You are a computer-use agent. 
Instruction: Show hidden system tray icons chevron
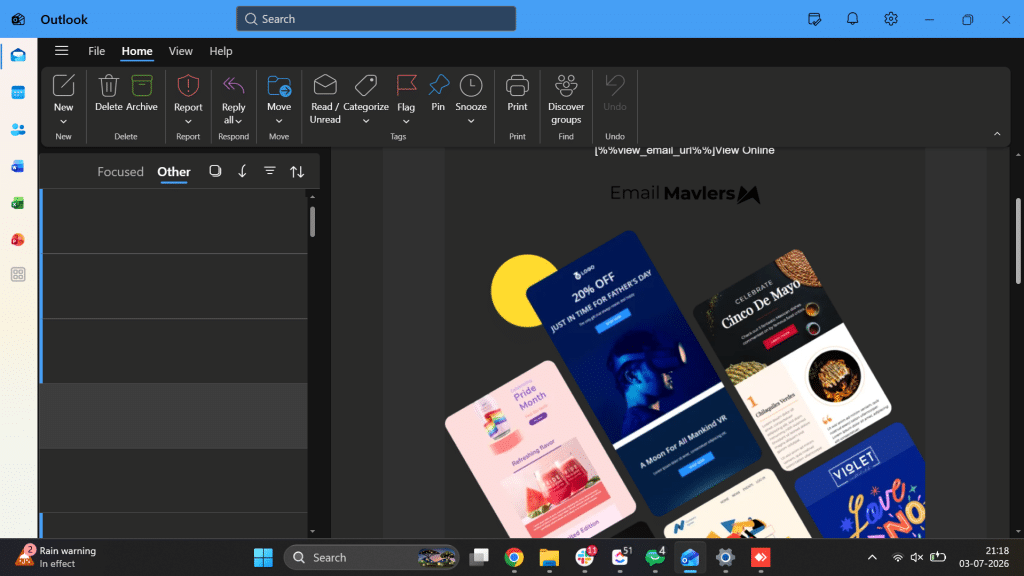pos(872,557)
